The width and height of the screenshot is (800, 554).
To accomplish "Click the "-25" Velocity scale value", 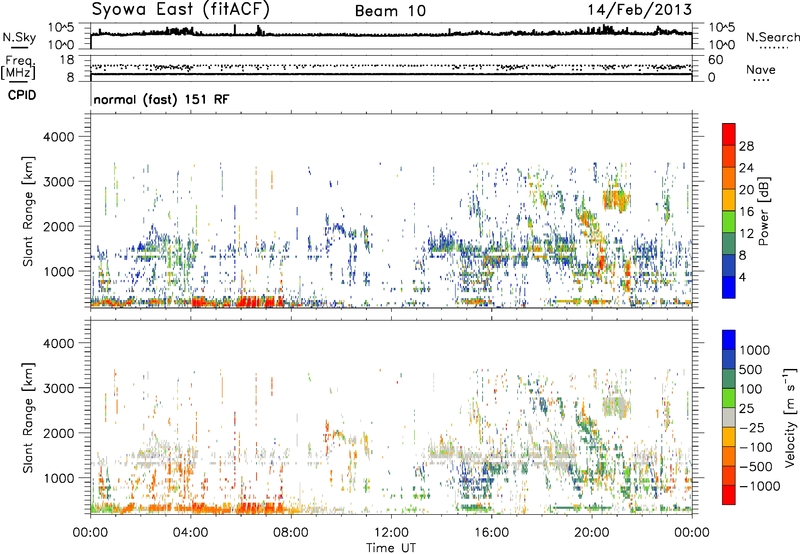I will click(x=752, y=427).
